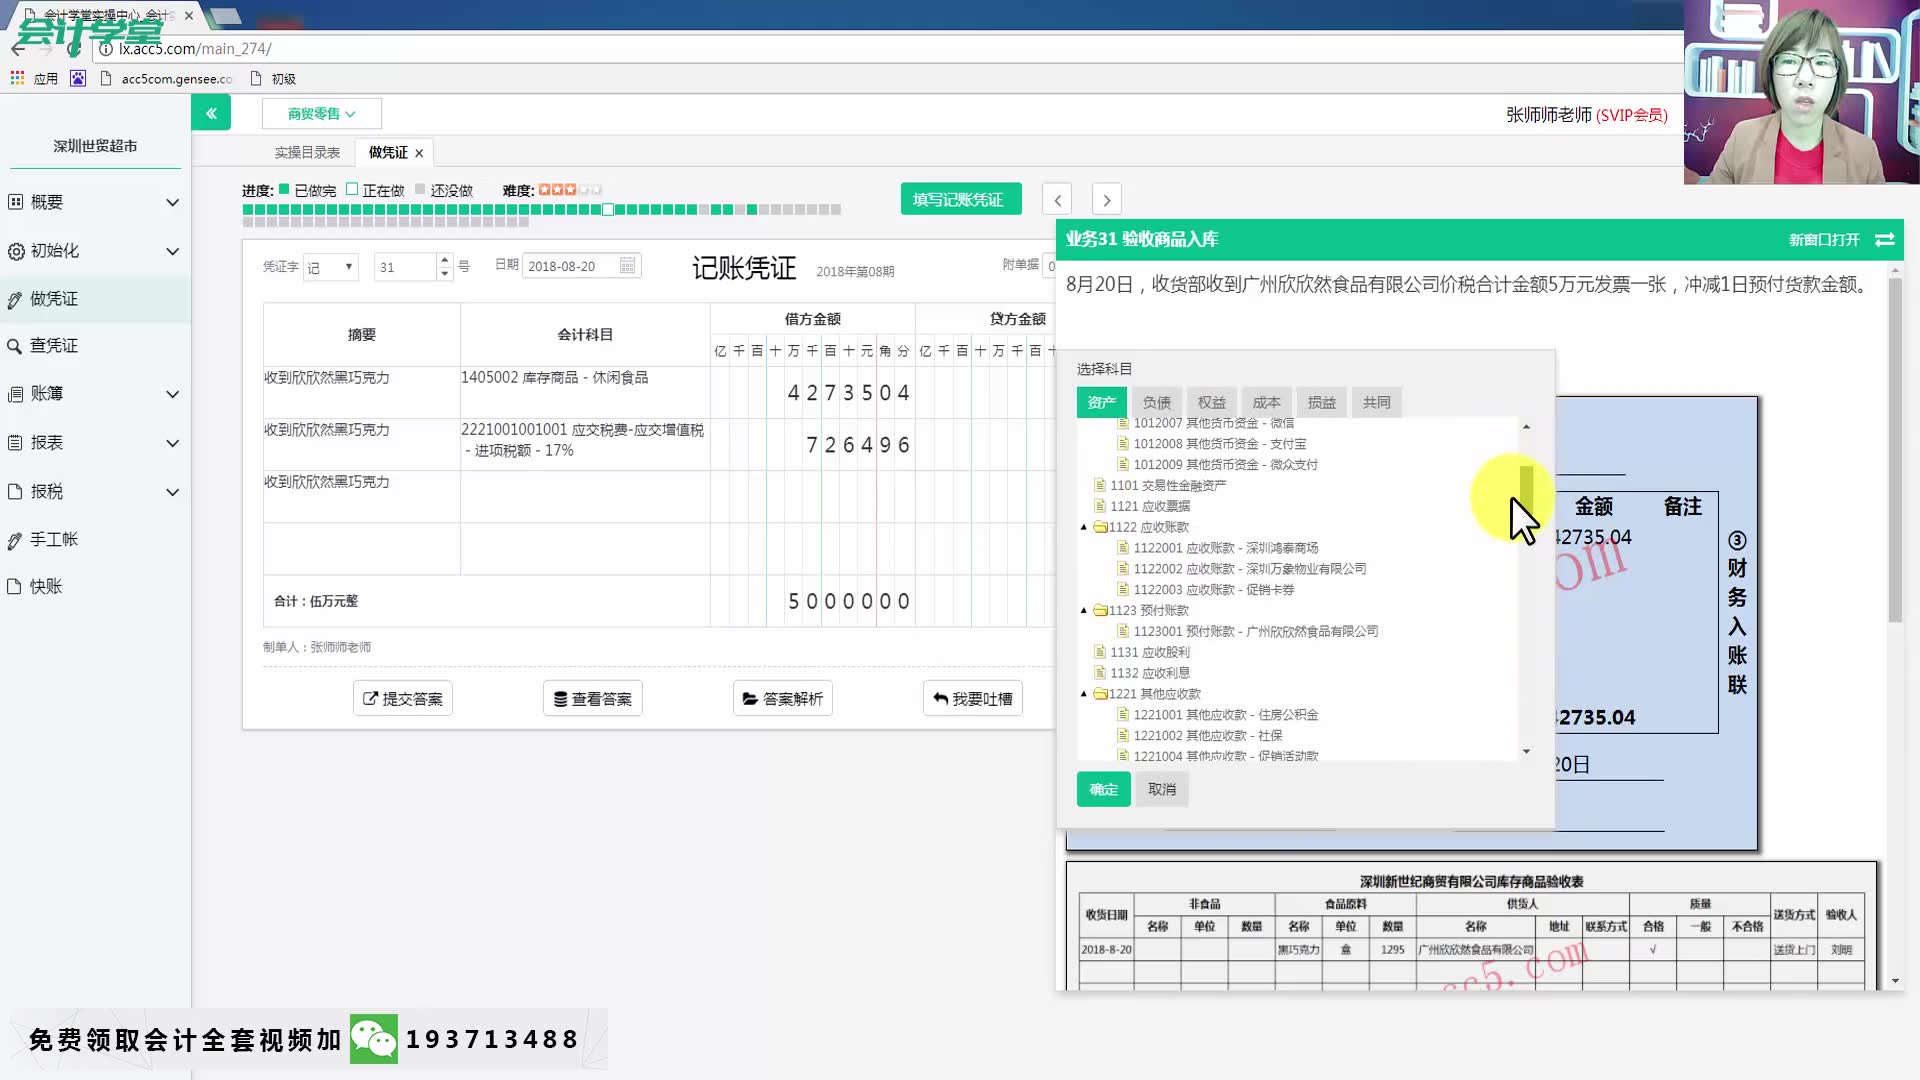
Task: Click 提交答案 button
Action: pyautogui.click(x=403, y=698)
